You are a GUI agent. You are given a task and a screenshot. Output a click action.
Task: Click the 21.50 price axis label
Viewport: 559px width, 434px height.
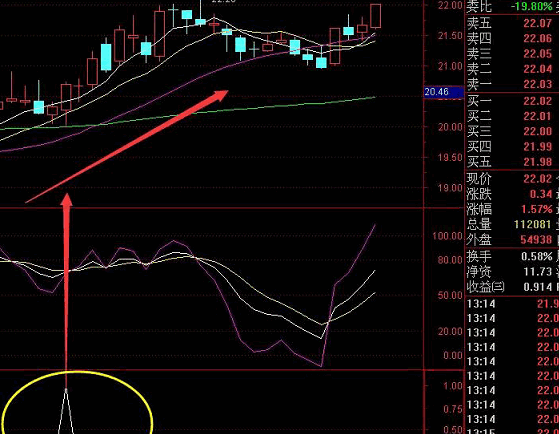[x=450, y=36]
